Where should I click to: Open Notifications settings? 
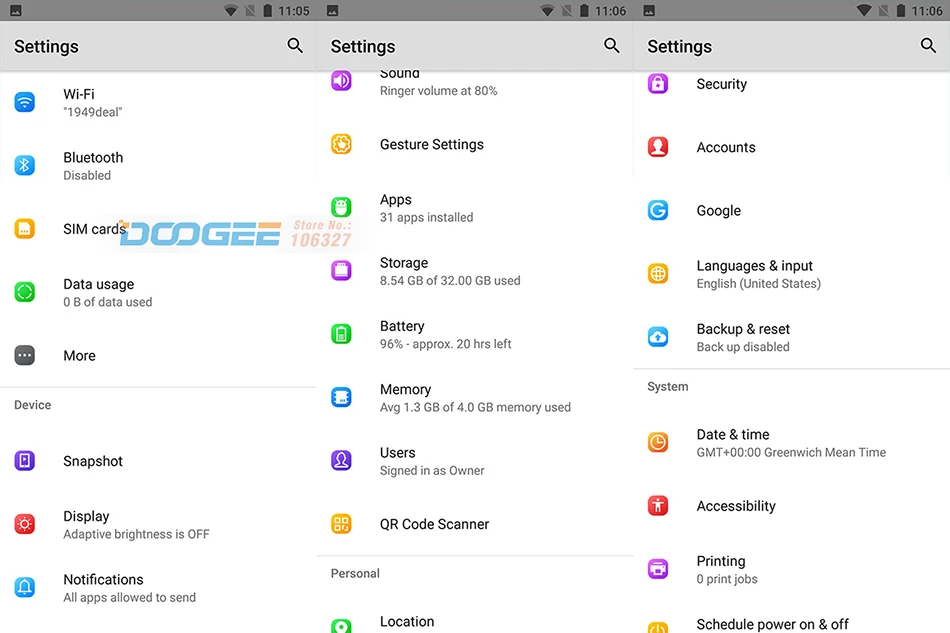158,588
